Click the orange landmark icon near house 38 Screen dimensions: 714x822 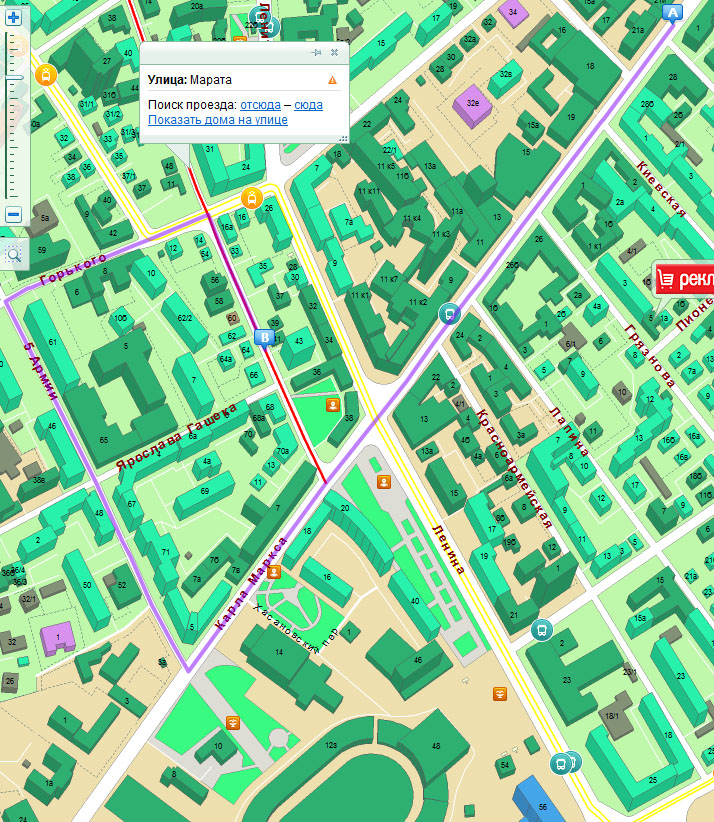pos(332,405)
